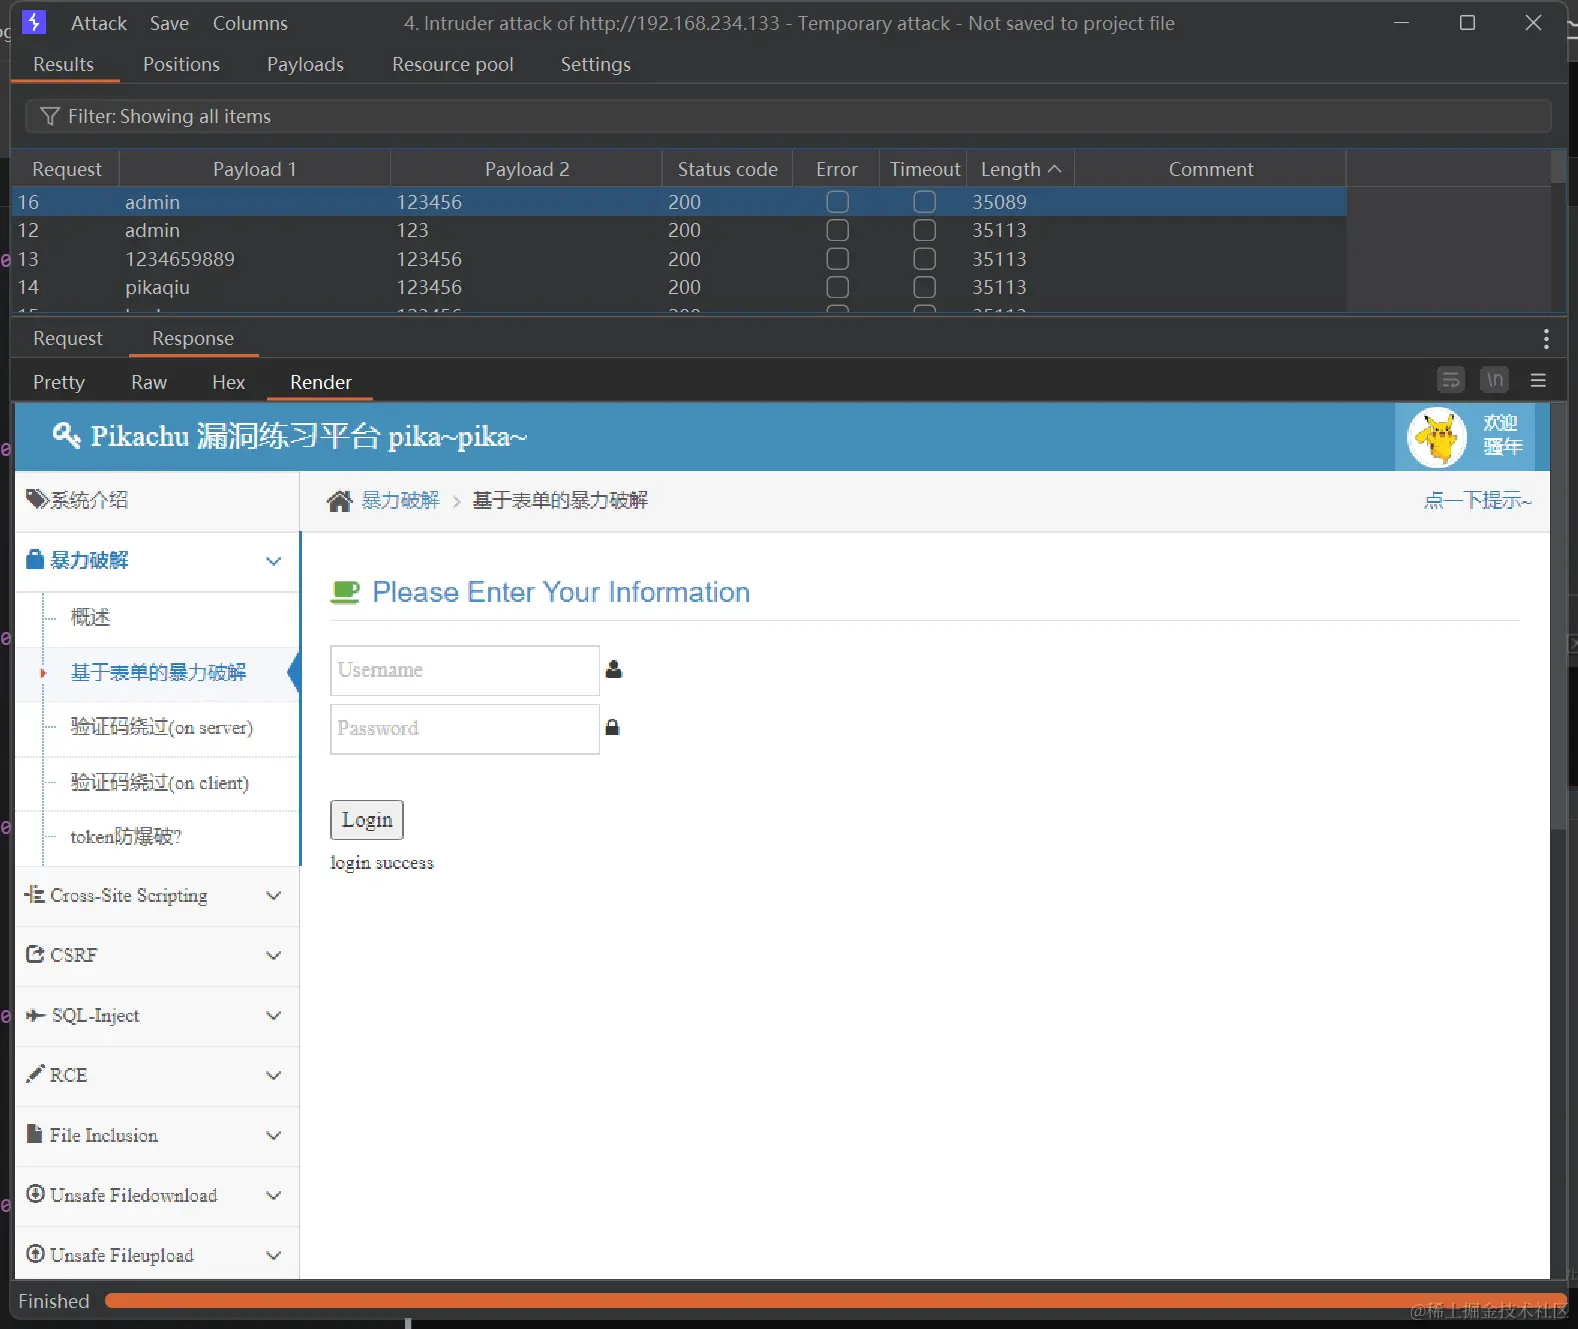Toggle Error checkbox for request 12

[x=838, y=230]
